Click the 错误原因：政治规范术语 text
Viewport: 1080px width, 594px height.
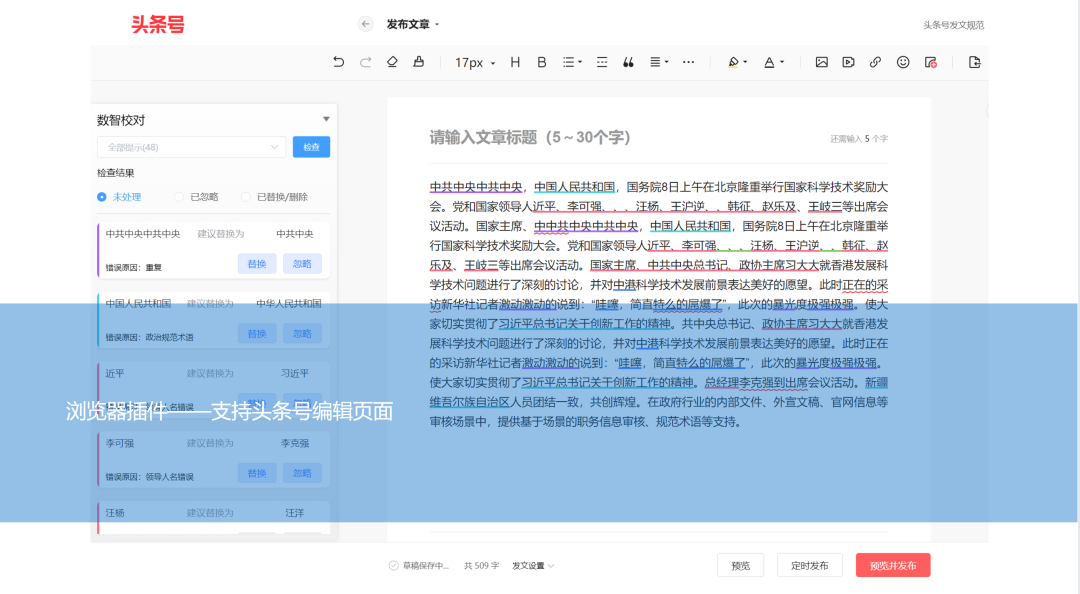click(x=149, y=337)
